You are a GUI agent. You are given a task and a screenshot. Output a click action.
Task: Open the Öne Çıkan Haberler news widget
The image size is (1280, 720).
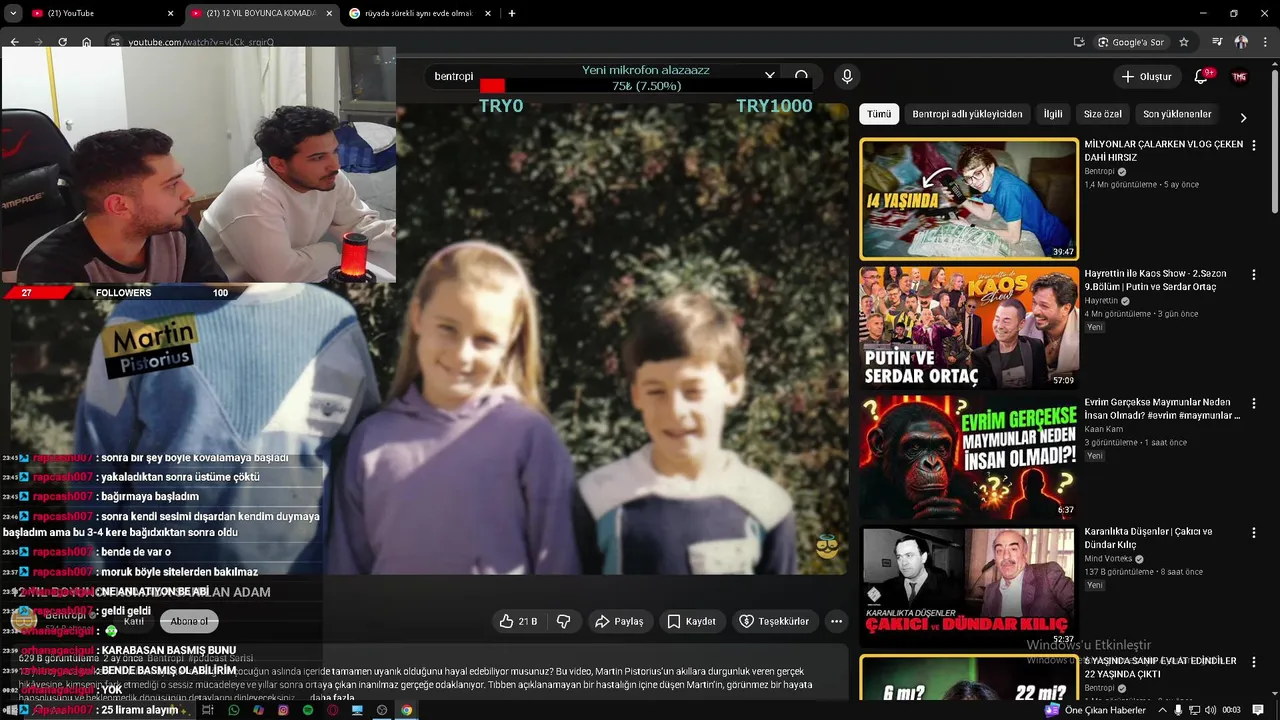click(x=1095, y=710)
